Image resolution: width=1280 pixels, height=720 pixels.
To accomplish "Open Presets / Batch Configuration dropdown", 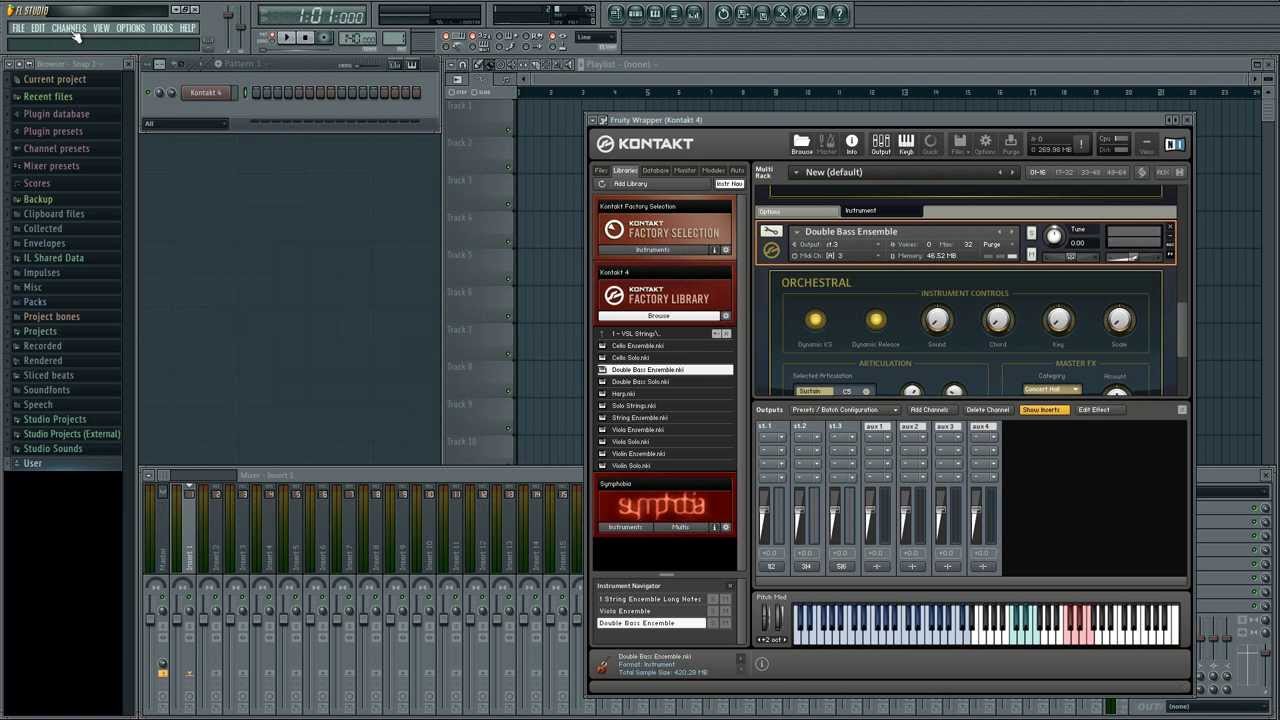I will point(844,410).
